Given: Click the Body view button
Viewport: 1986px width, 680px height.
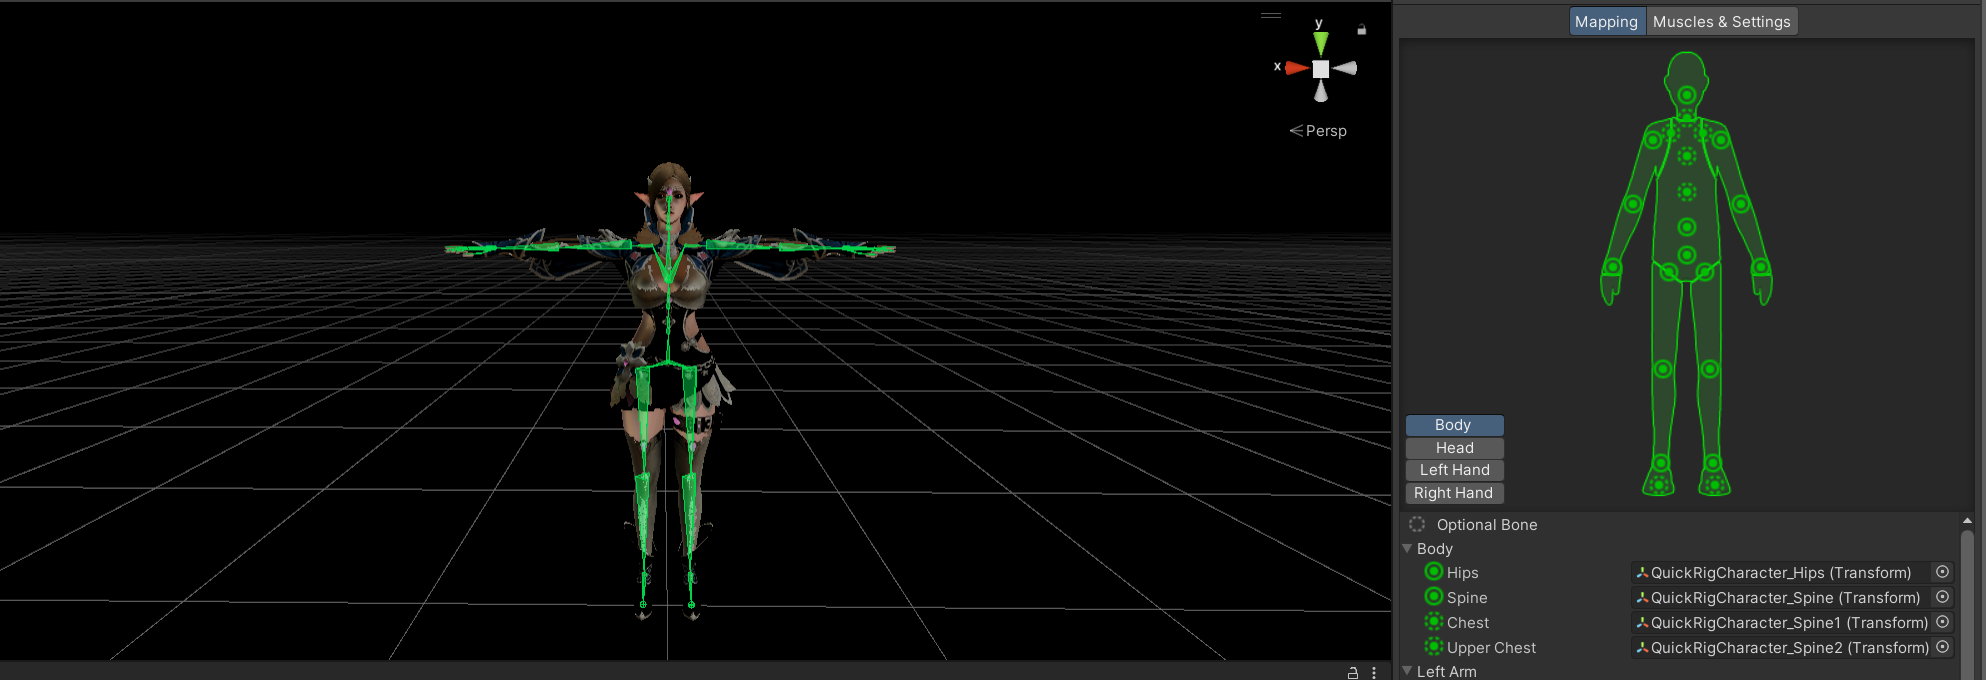Looking at the screenshot, I should point(1454,425).
